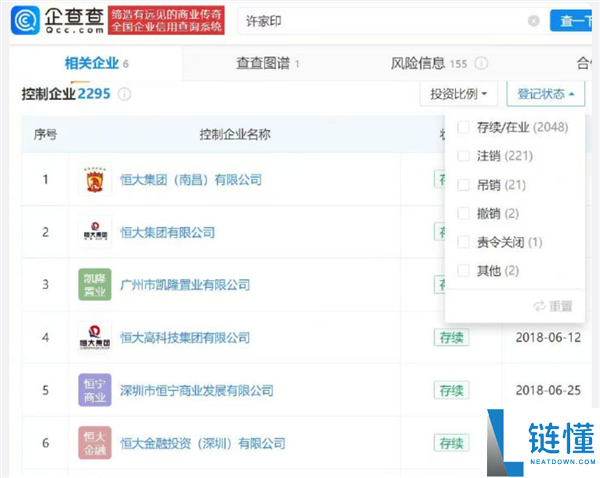Image resolution: width=600 pixels, height=478 pixels.
Task: Switch to the 相关企业 tab
Action: (x=96, y=63)
